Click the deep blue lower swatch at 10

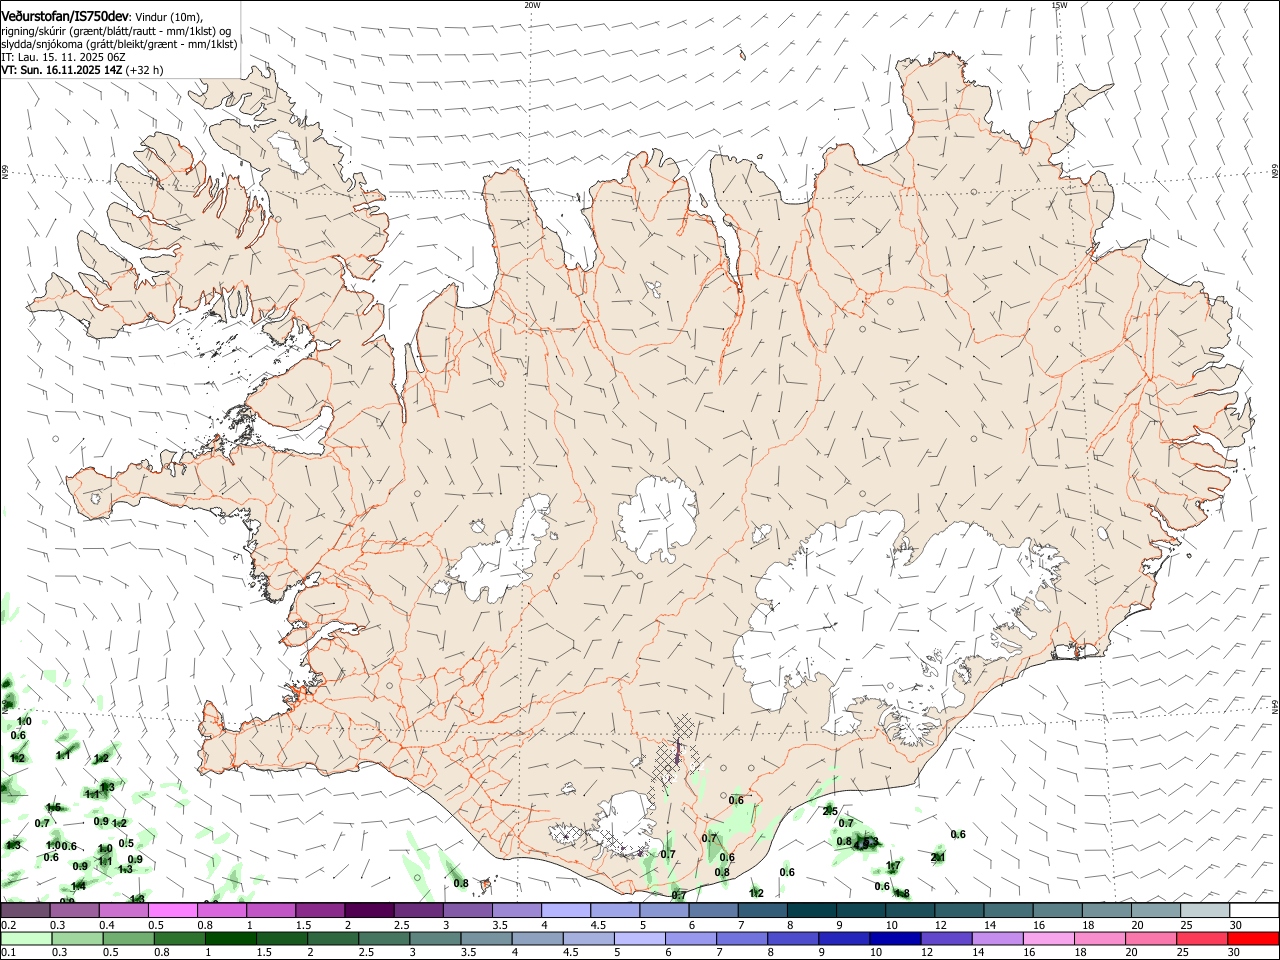(894, 938)
